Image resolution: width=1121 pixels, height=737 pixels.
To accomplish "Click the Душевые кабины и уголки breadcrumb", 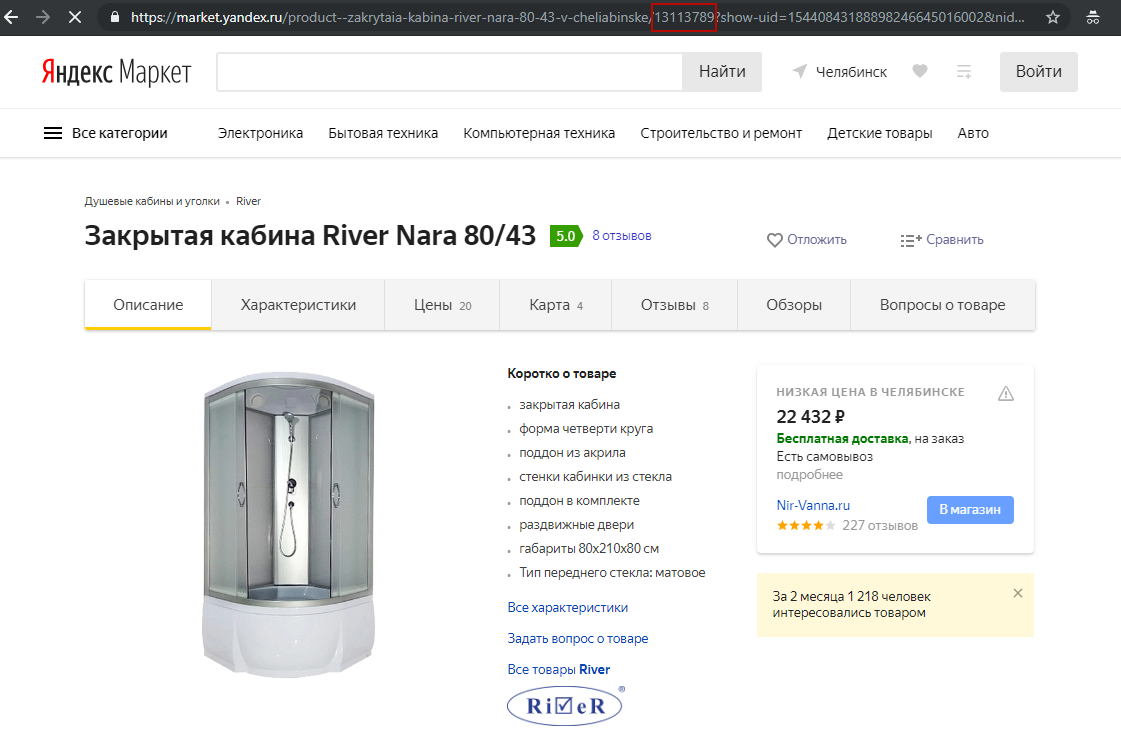I will 152,202.
